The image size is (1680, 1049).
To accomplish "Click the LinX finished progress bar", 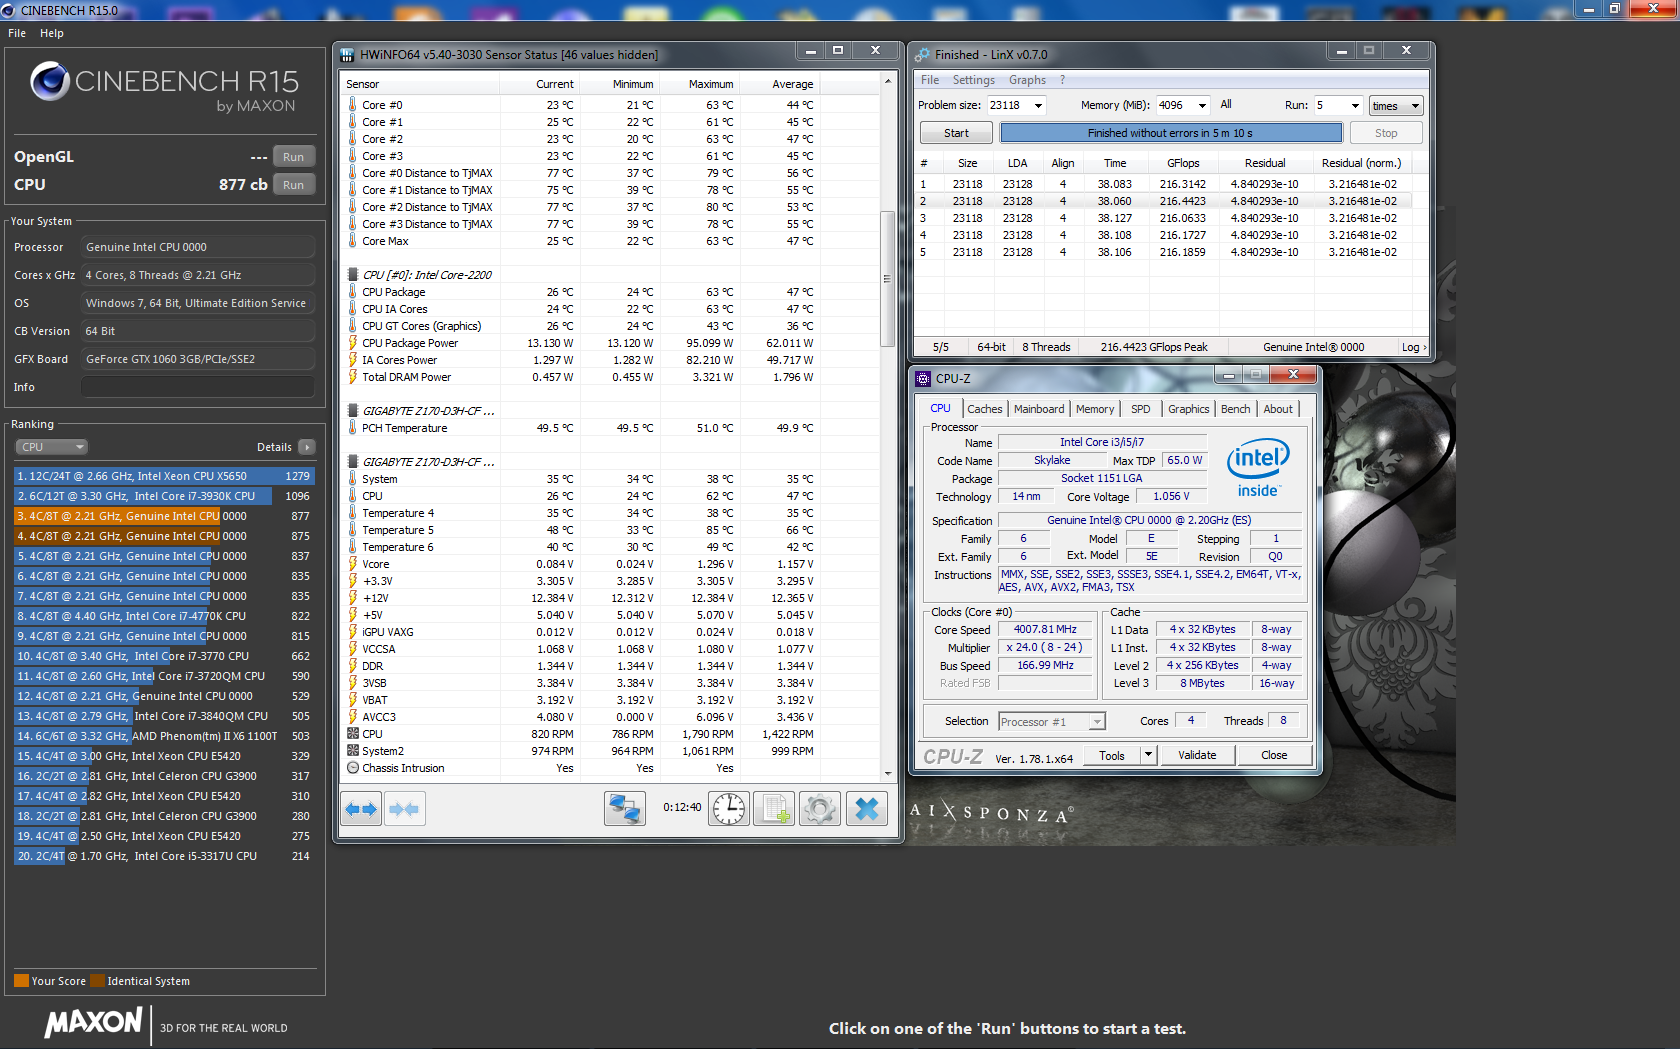I will pyautogui.click(x=1170, y=133).
